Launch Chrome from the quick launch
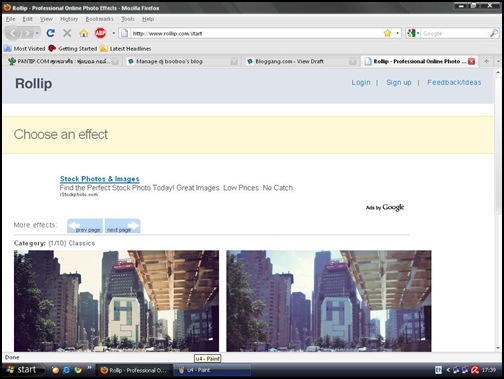The image size is (504, 379). click(x=78, y=370)
